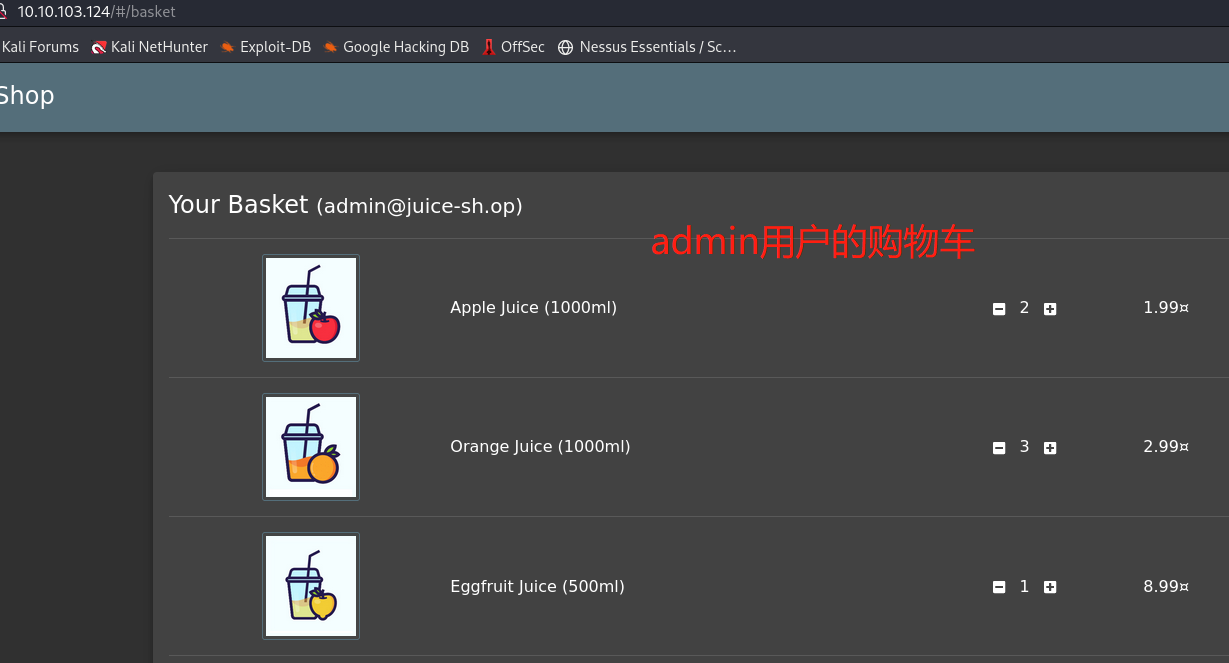Screen dimensions: 1229x663
Task: Decrease Apple Juice quantity with minus icon
Action: point(998,309)
